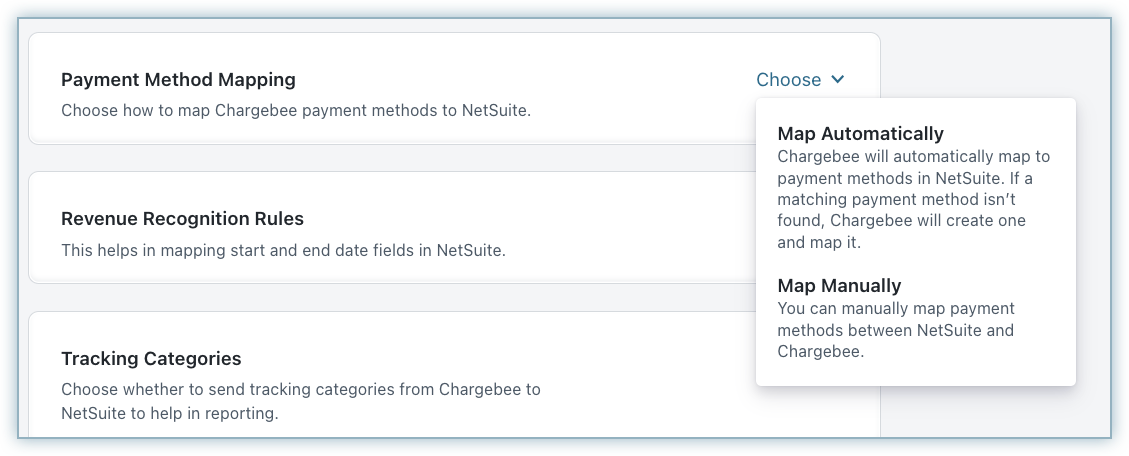1129x456 pixels.
Task: Click the Revenue Recognition Rules heading
Action: coord(182,219)
